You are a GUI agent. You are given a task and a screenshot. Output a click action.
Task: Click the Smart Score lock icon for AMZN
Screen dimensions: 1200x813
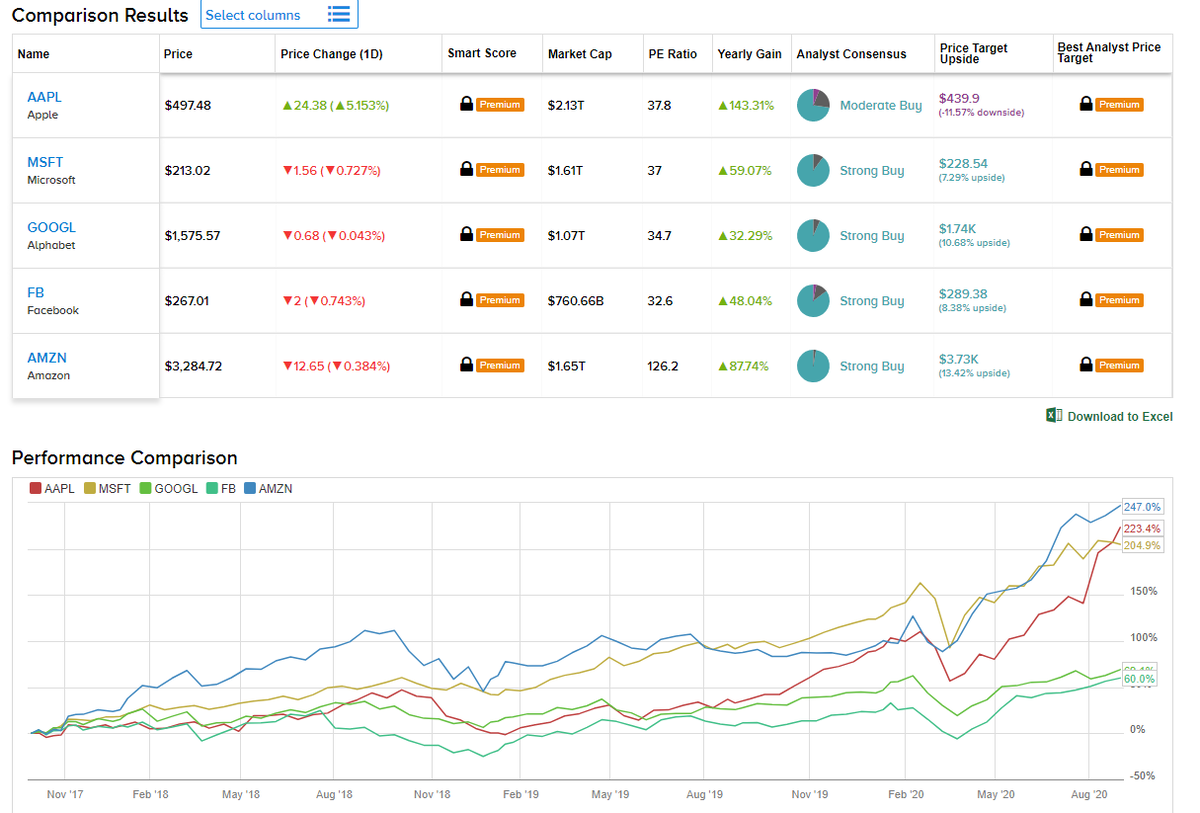click(x=466, y=364)
